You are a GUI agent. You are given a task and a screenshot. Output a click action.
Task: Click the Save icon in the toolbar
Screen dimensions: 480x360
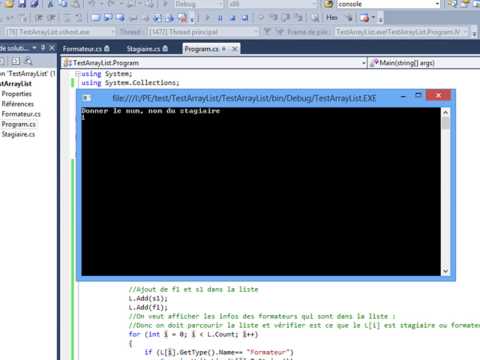coord(22,4)
